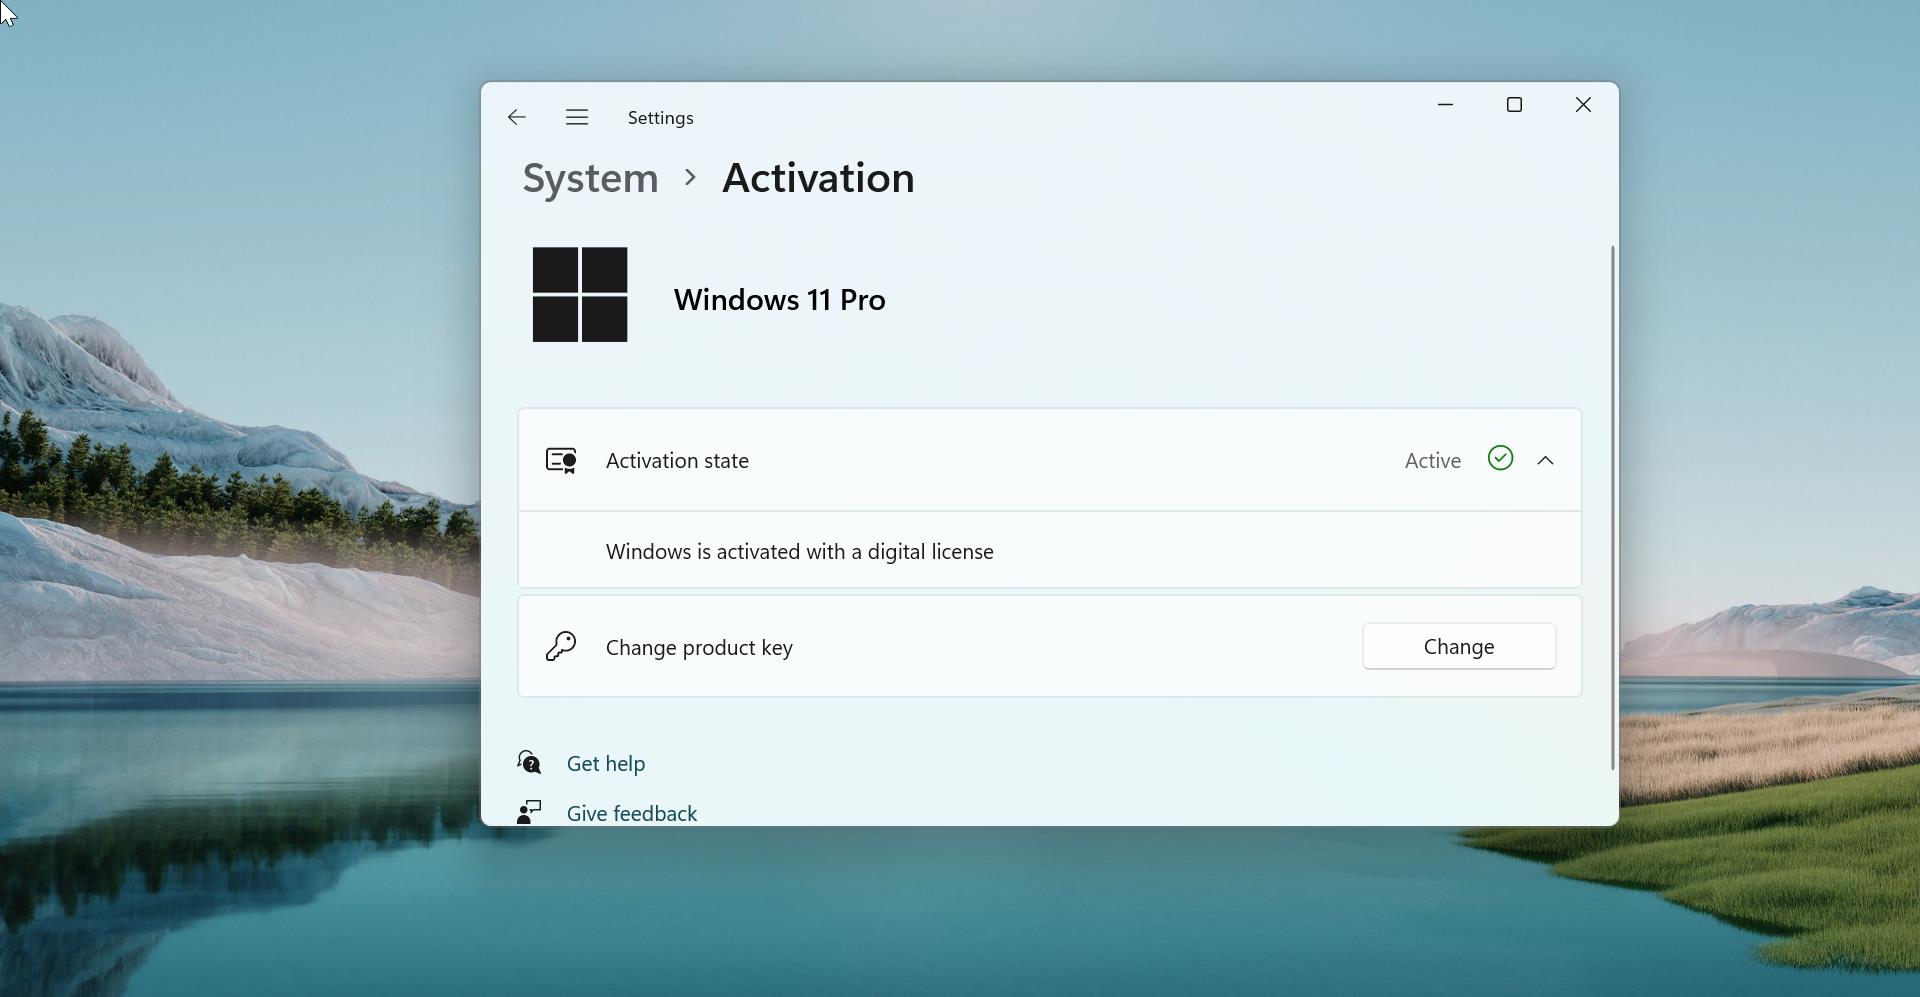
Task: Click the Give feedback person icon
Action: (x=529, y=812)
